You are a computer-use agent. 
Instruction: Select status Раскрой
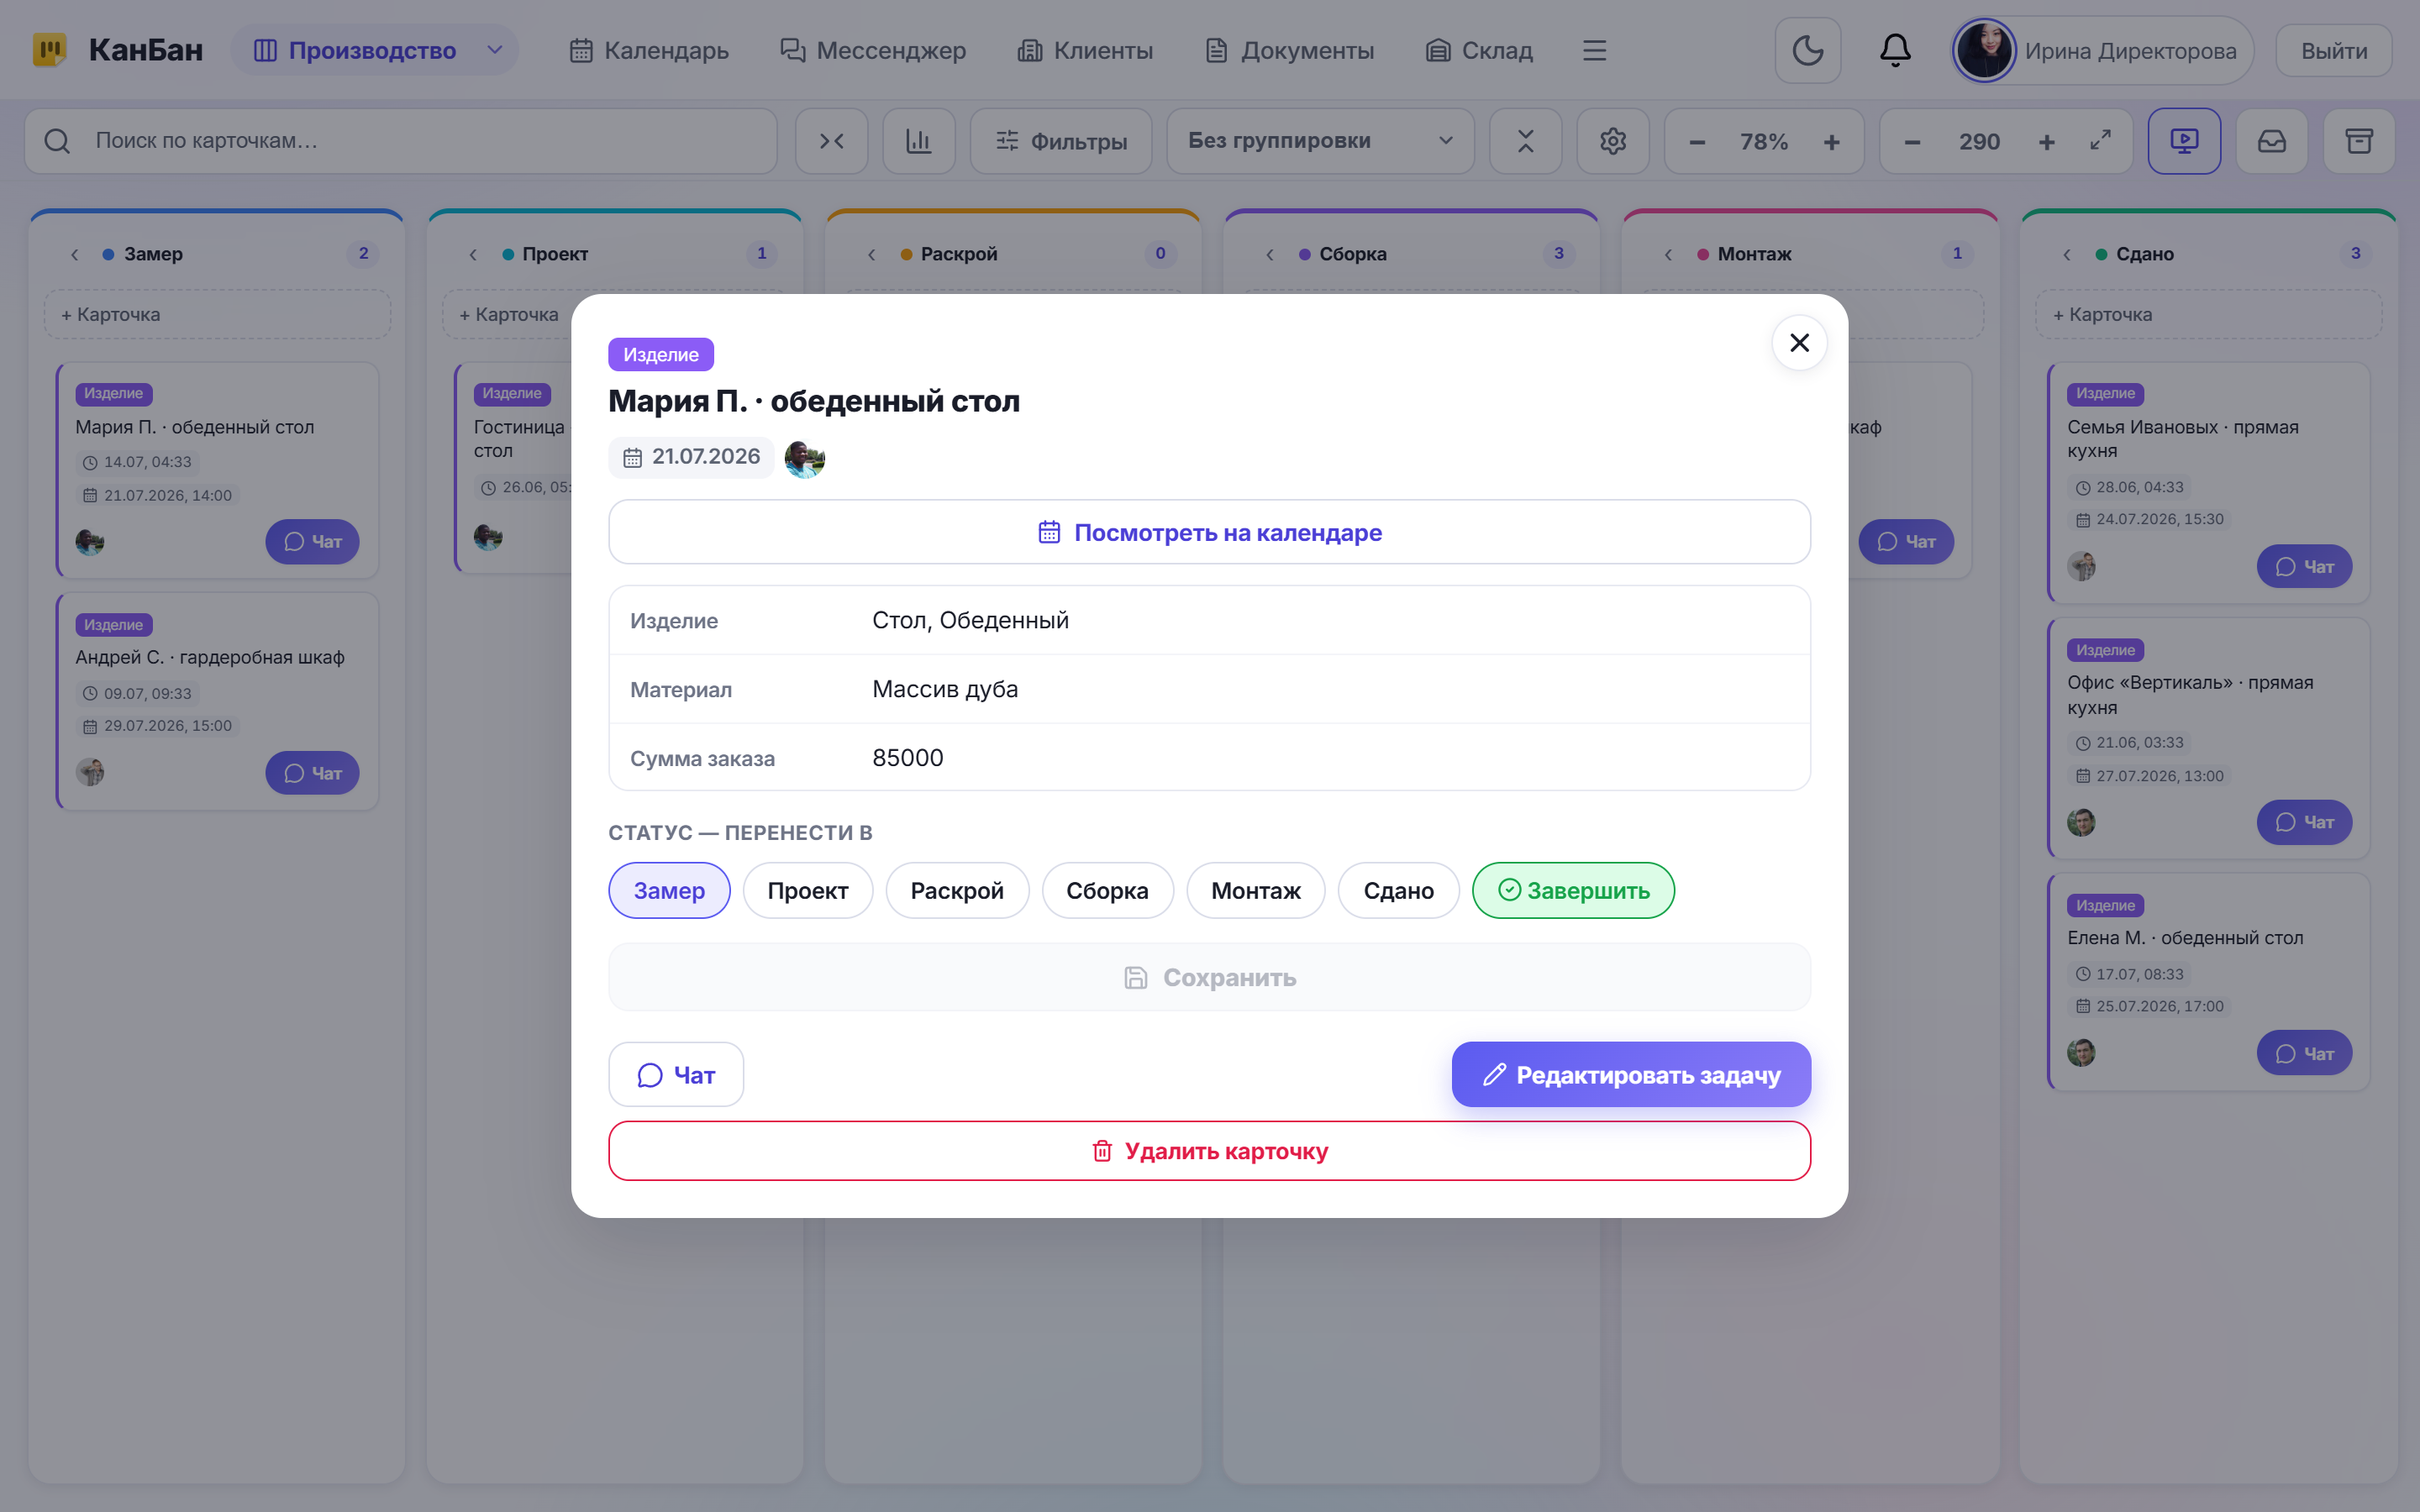point(957,890)
